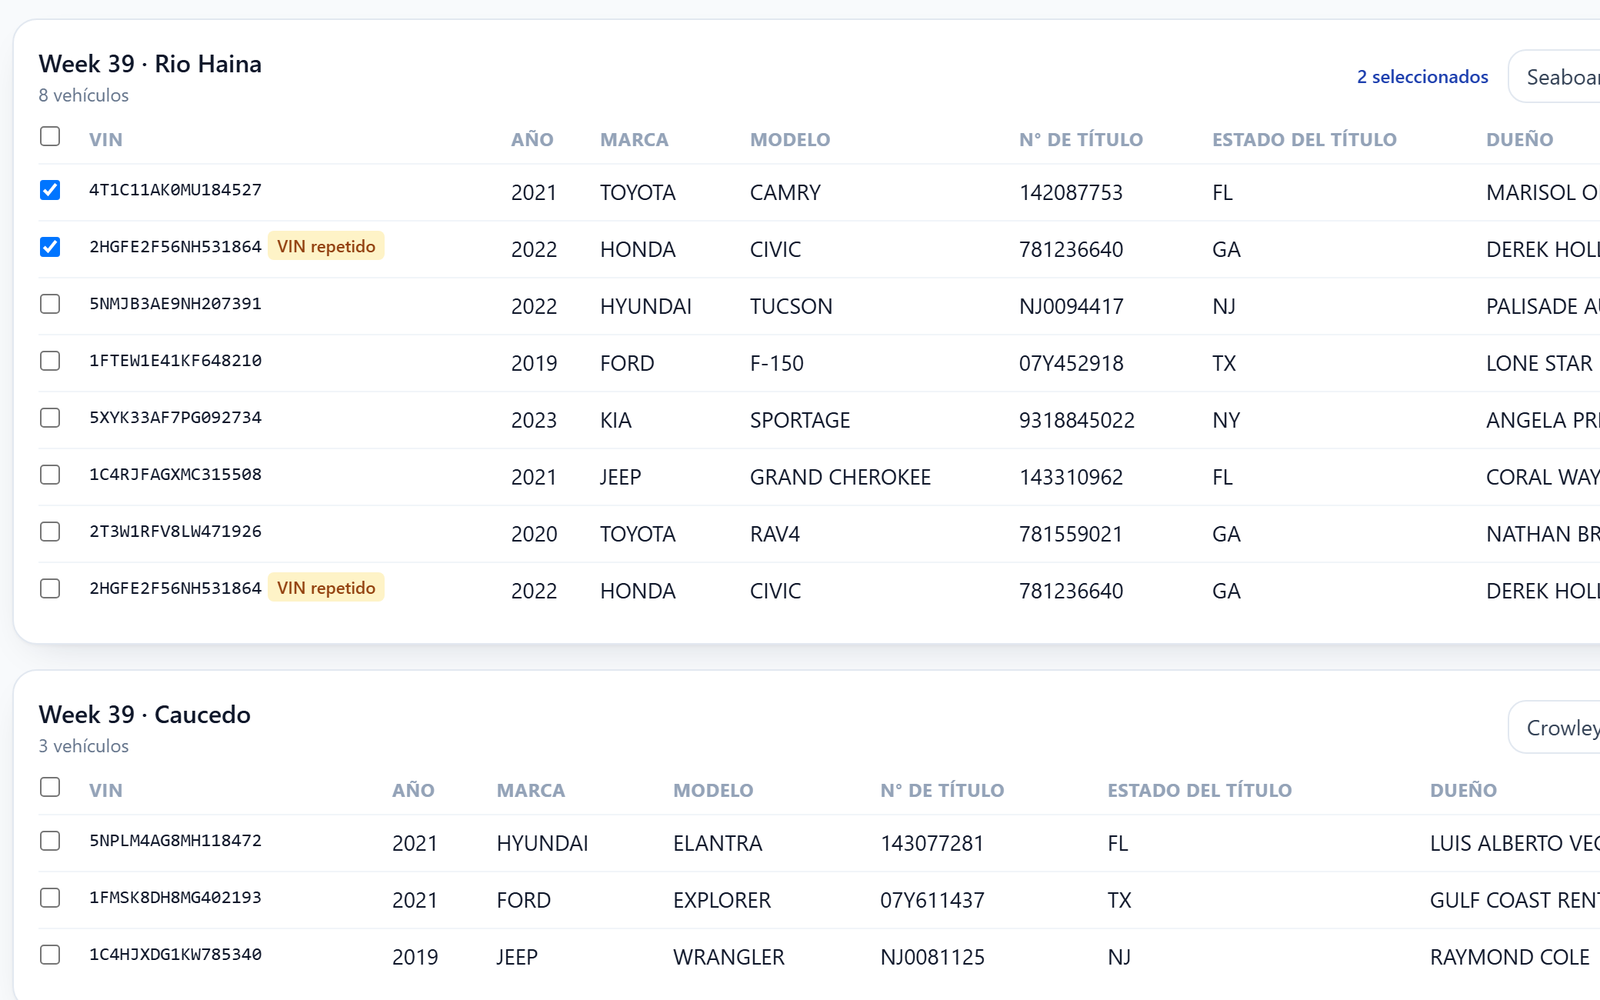Click the '2 seleccionados' link

coord(1422,77)
